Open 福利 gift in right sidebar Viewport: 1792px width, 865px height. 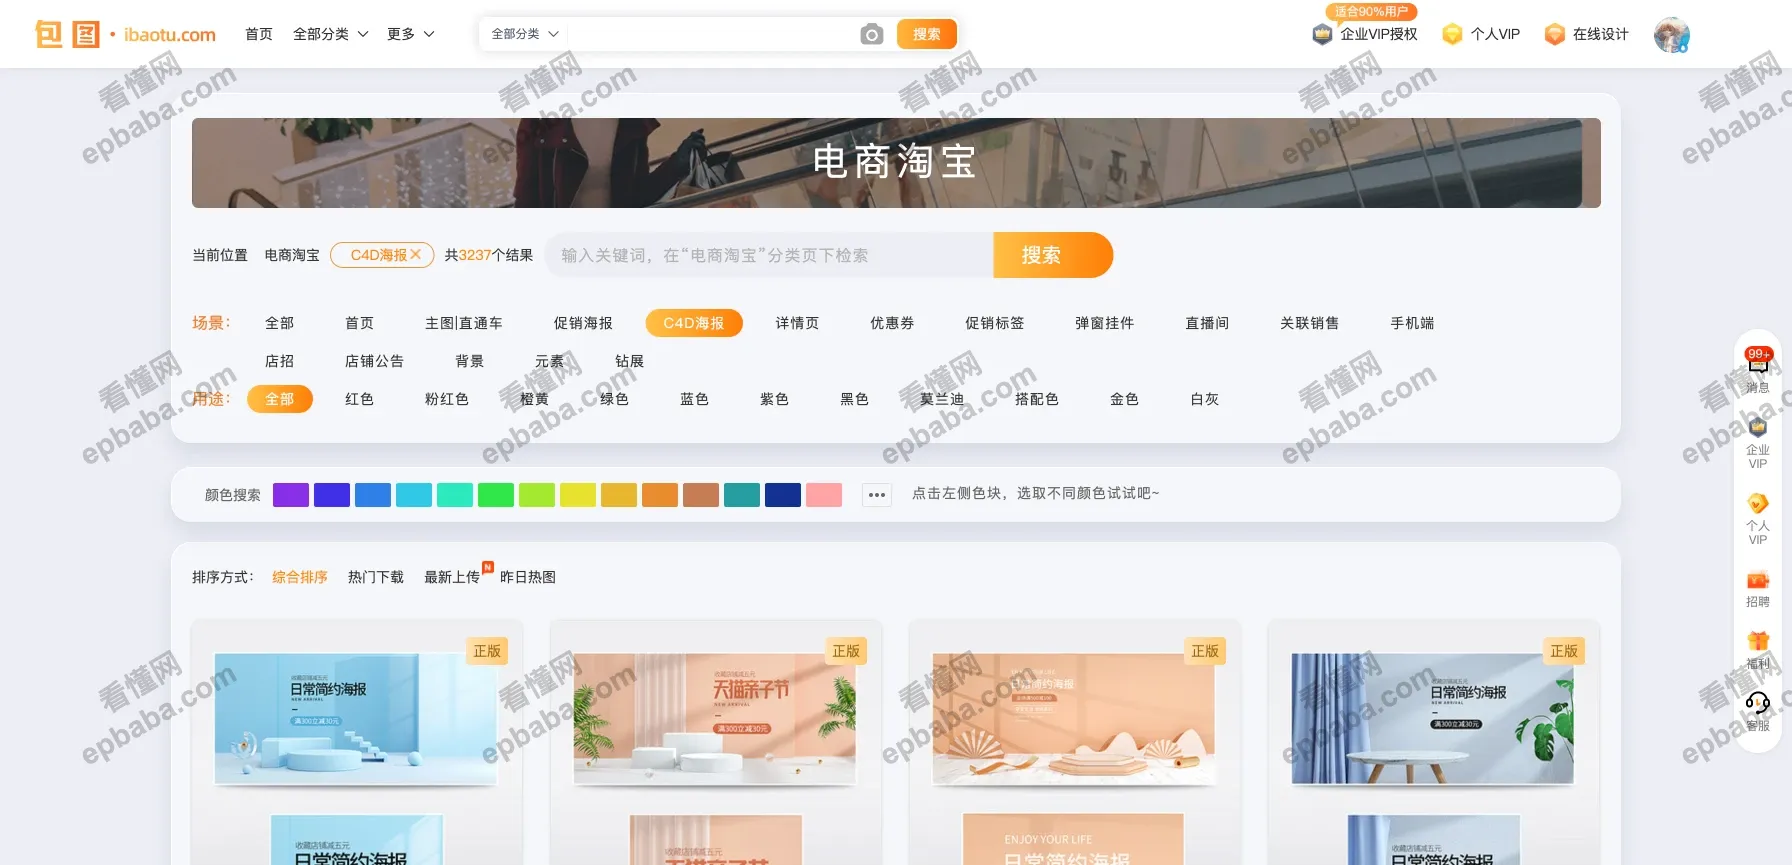point(1758,651)
